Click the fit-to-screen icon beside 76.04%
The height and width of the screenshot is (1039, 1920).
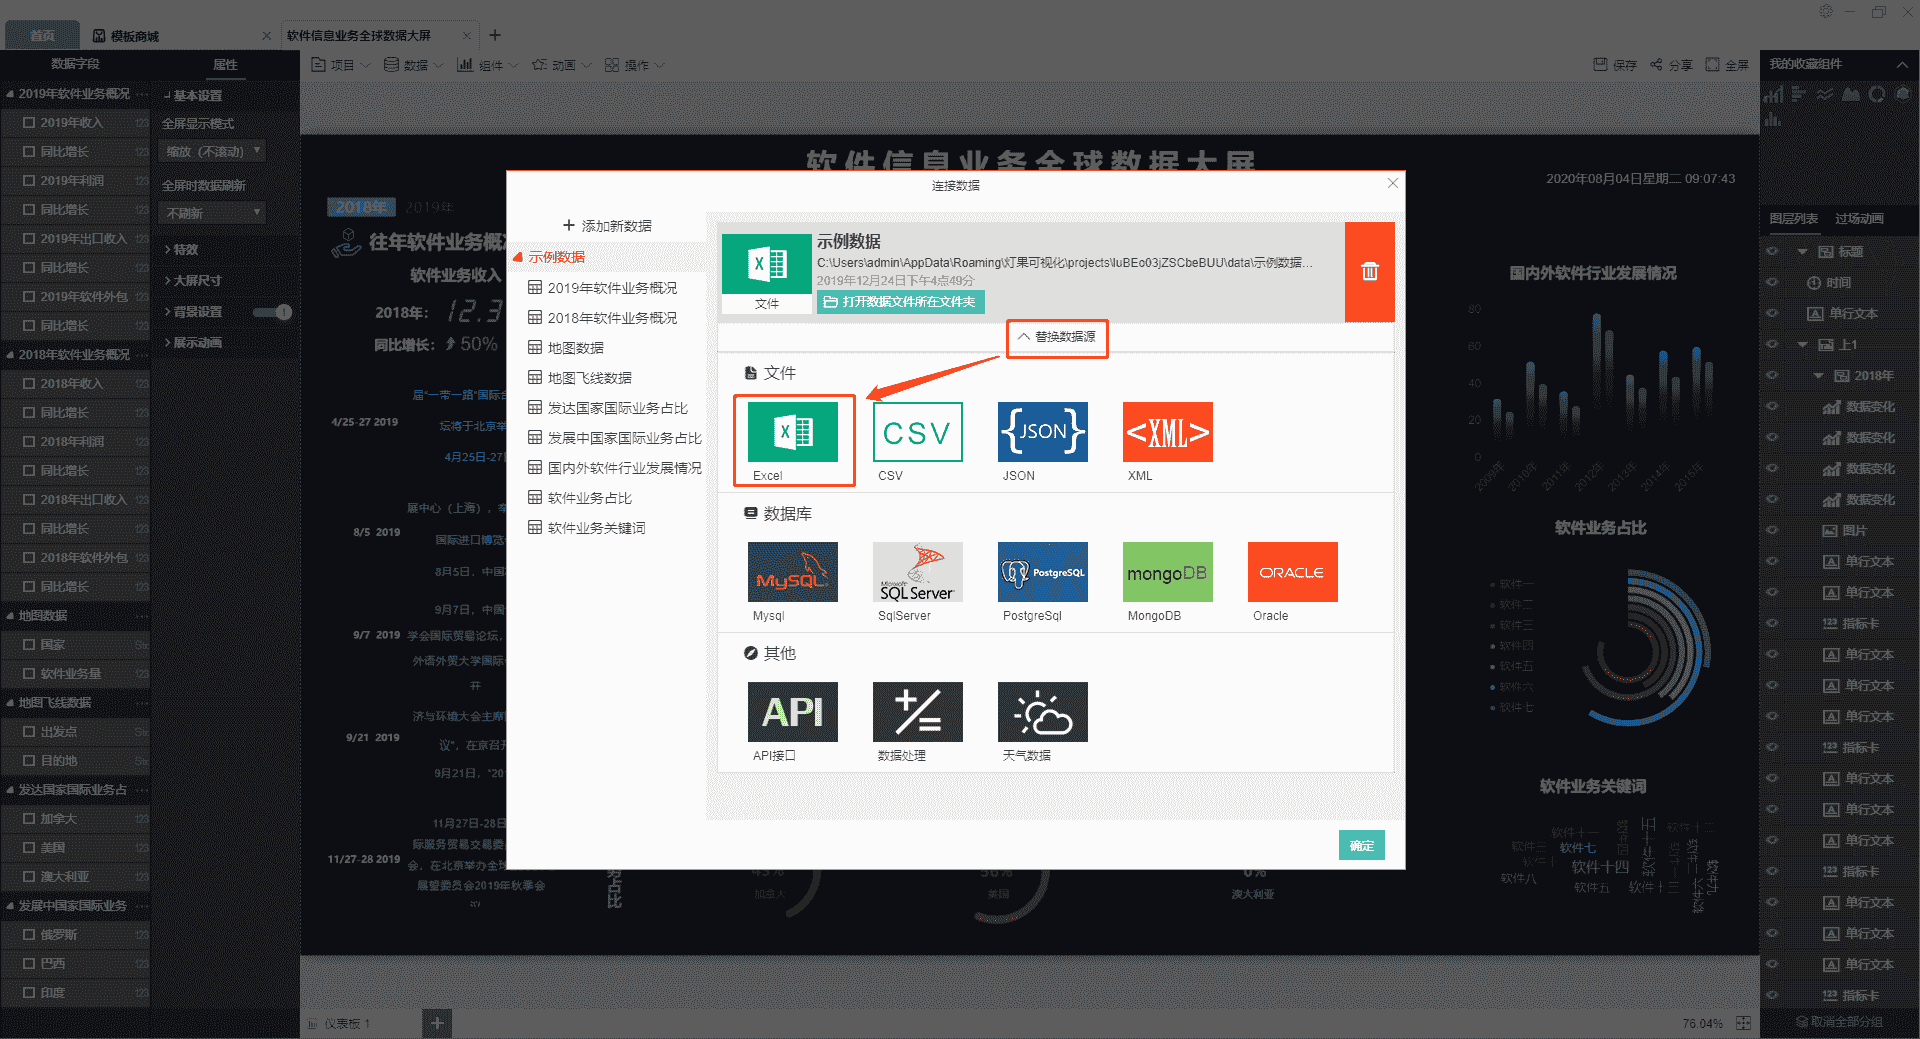1743,1023
